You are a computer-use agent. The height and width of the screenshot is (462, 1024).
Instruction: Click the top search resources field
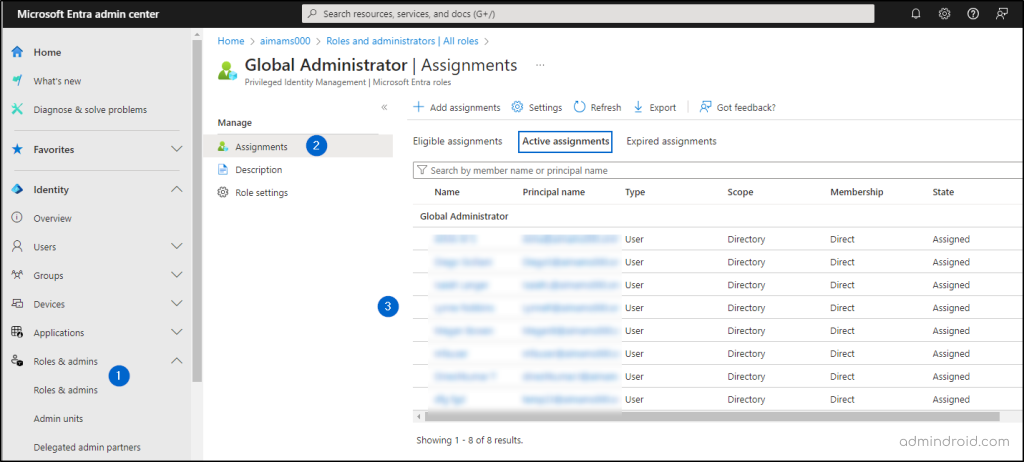click(x=588, y=14)
